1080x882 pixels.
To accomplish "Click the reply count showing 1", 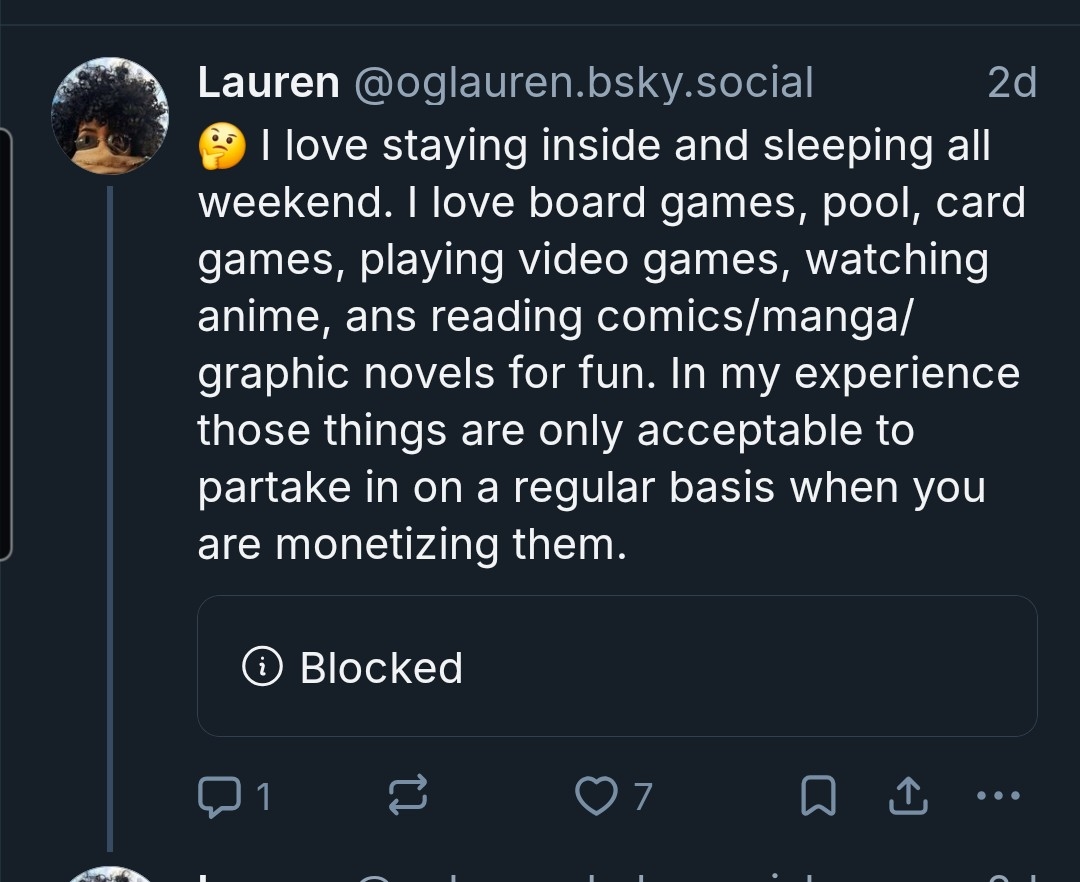I will [x=263, y=797].
